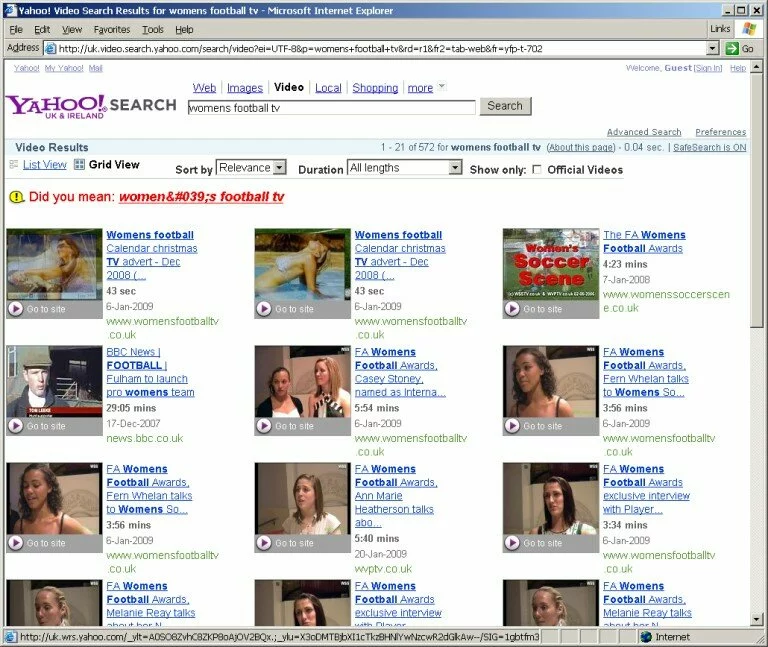The image size is (768, 647).
Task: Click the vertical scrollbar up arrow
Action: pyautogui.click(x=756, y=66)
